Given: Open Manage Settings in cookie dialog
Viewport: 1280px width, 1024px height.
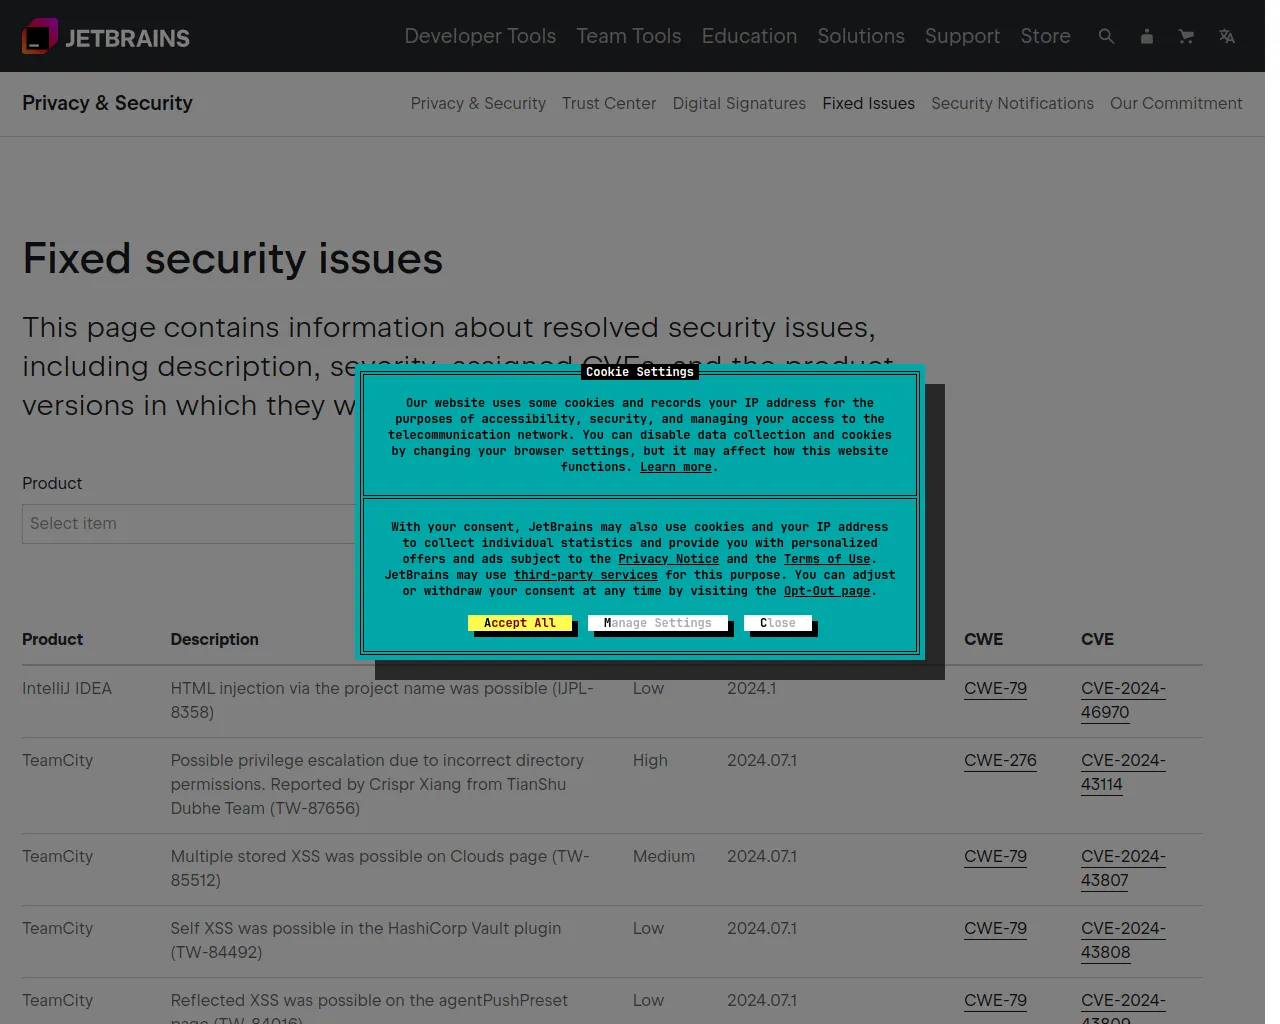Looking at the screenshot, I should (x=658, y=623).
